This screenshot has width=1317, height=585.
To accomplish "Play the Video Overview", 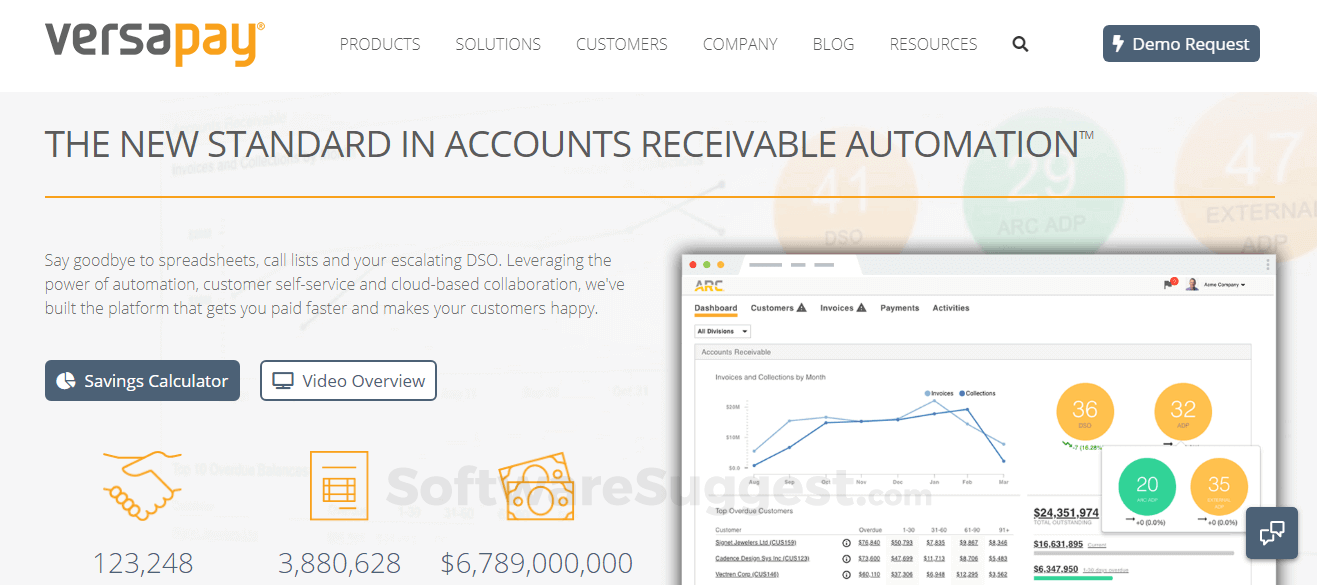I will [348, 381].
